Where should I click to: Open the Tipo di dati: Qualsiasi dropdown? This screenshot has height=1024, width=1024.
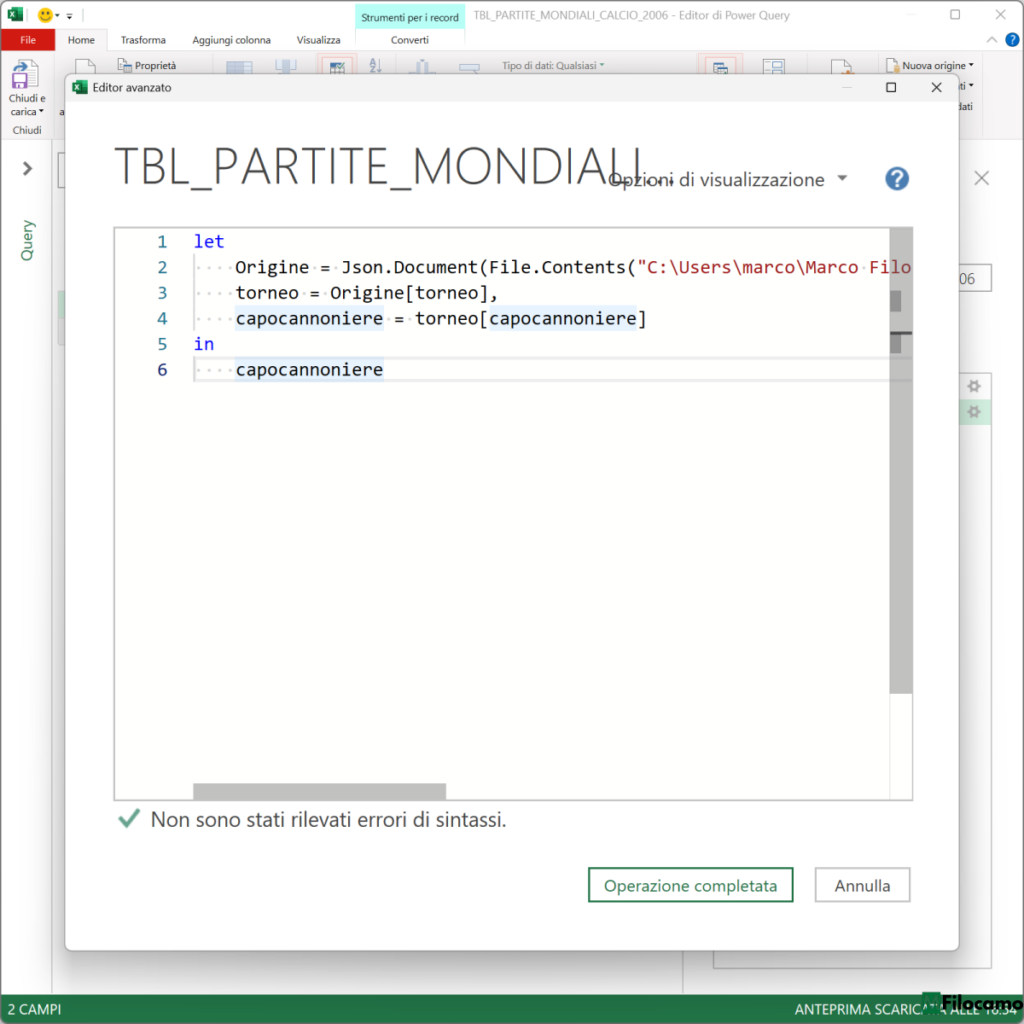click(x=552, y=65)
